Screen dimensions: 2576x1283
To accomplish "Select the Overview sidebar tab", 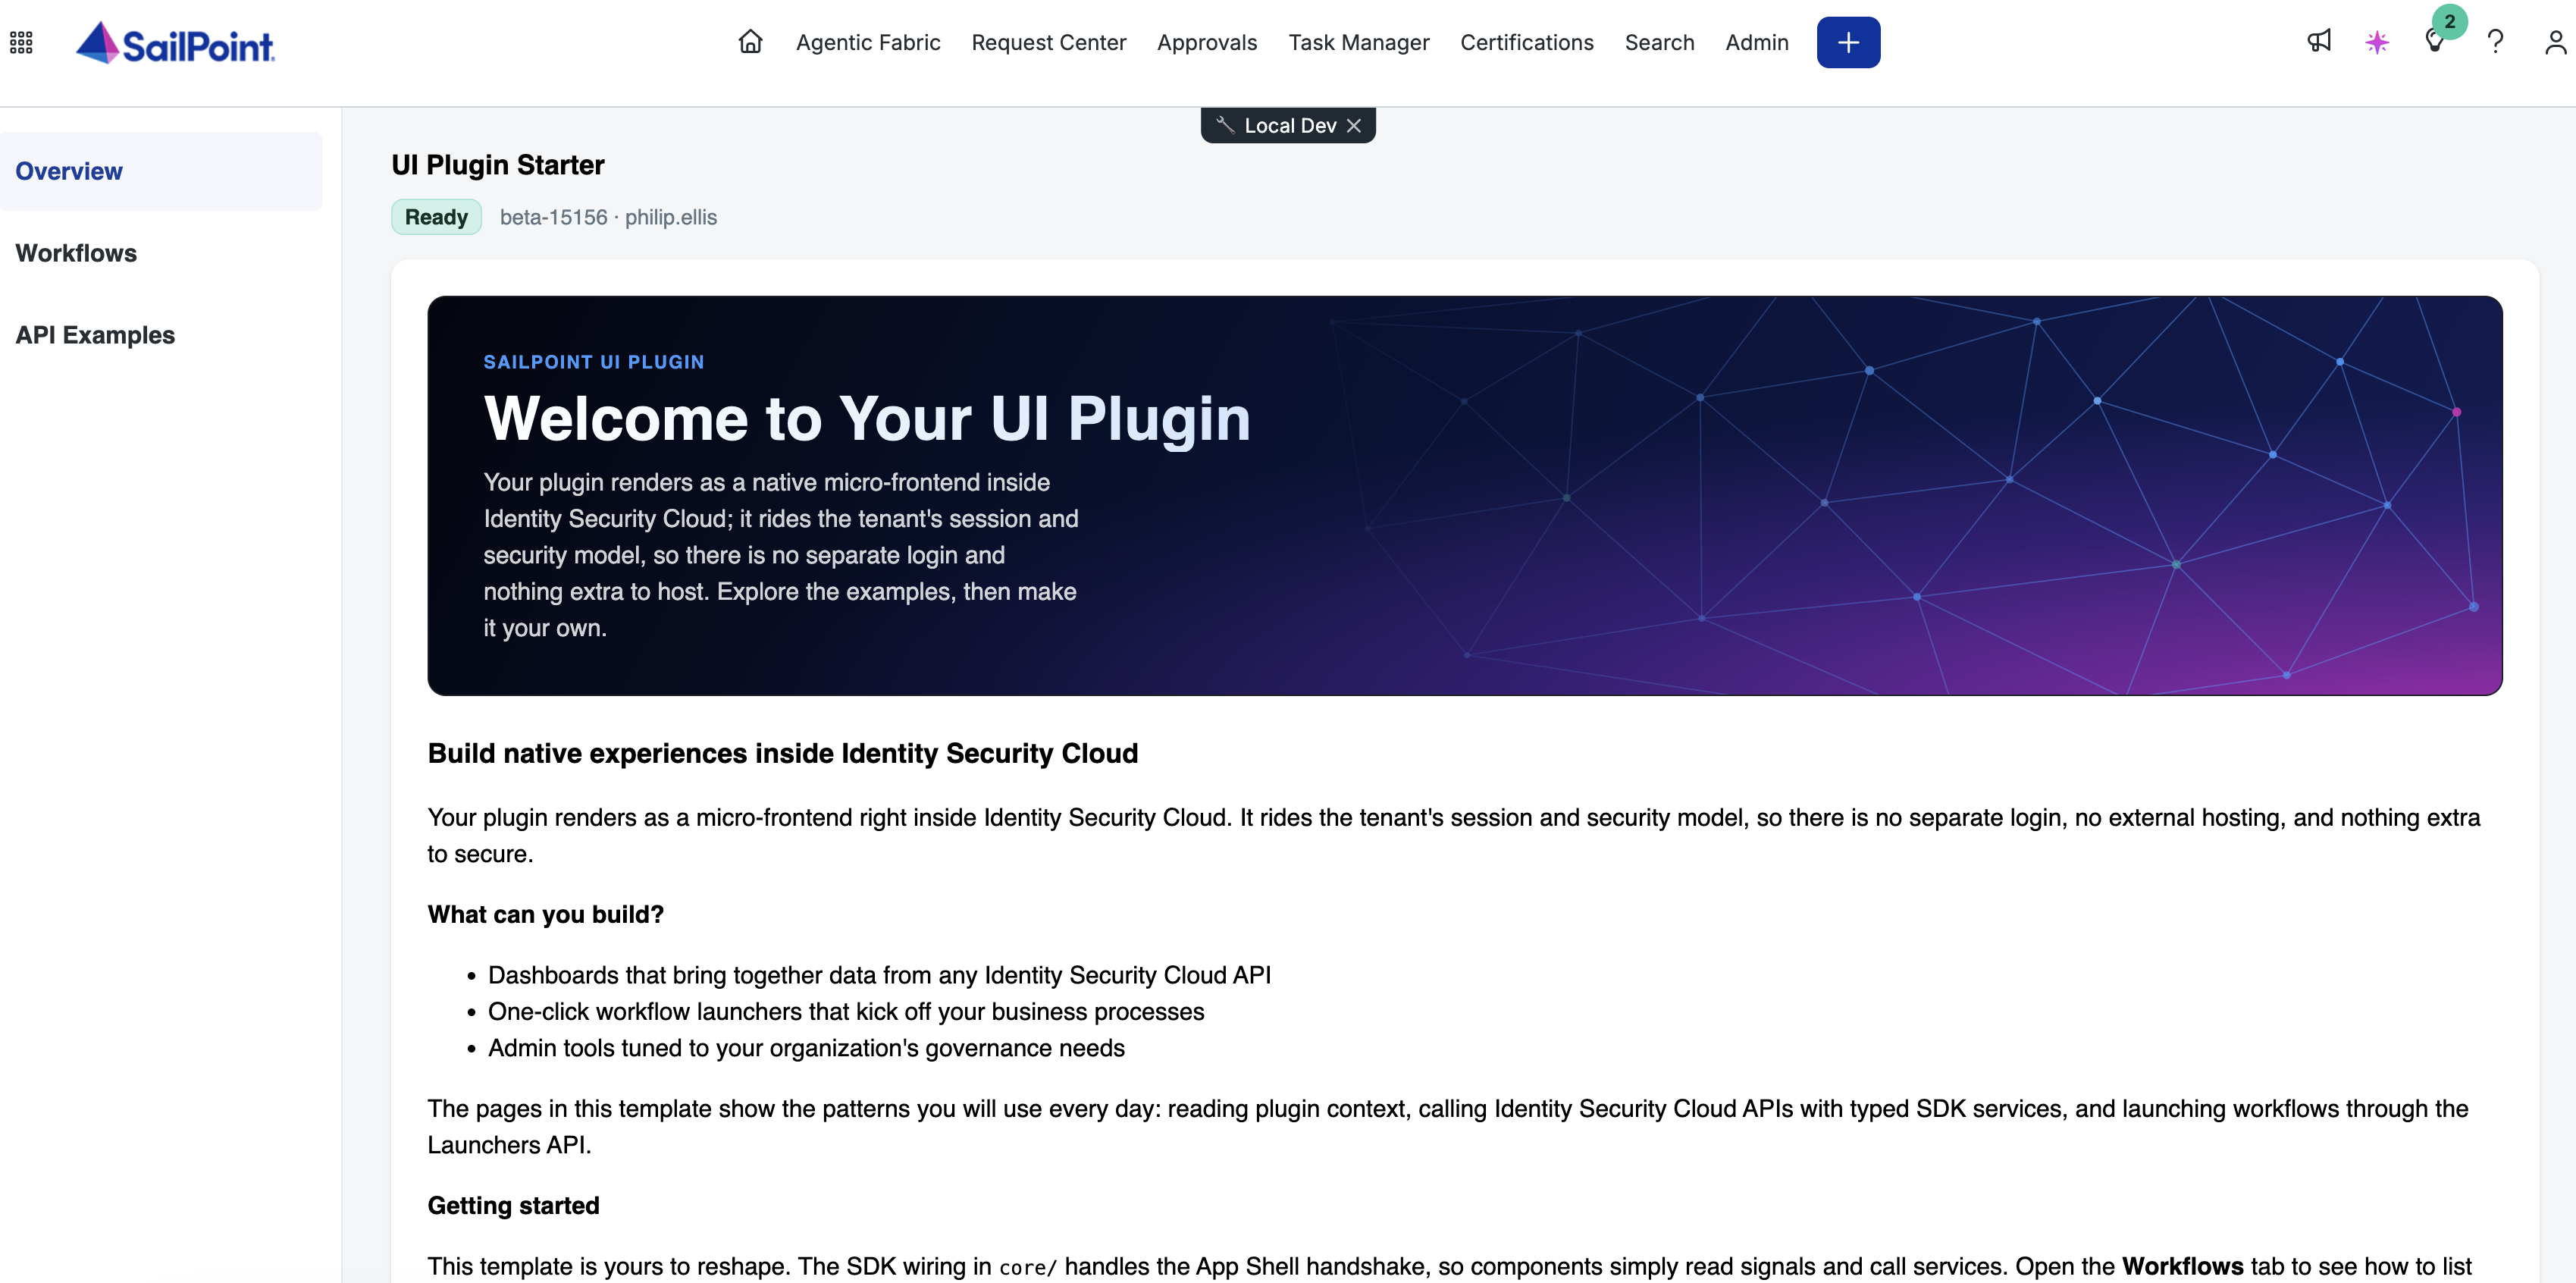I will pos(161,171).
